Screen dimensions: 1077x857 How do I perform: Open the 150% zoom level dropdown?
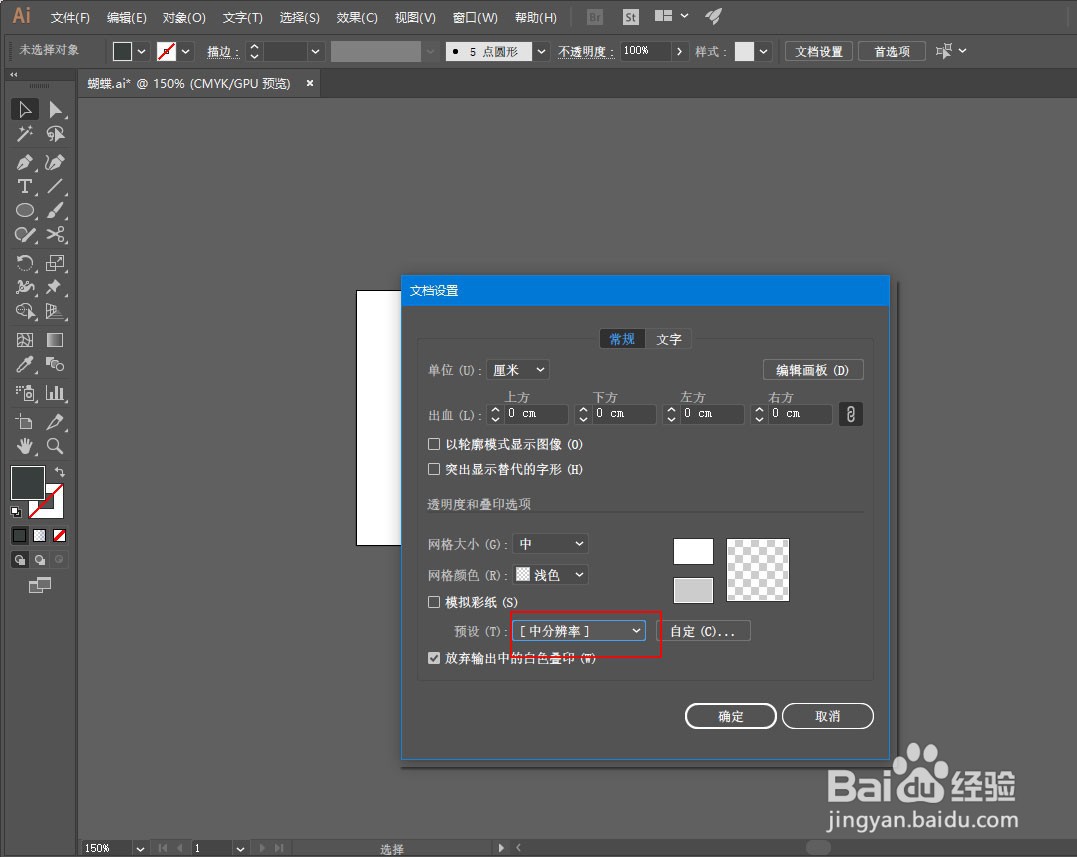pyautogui.click(x=140, y=849)
